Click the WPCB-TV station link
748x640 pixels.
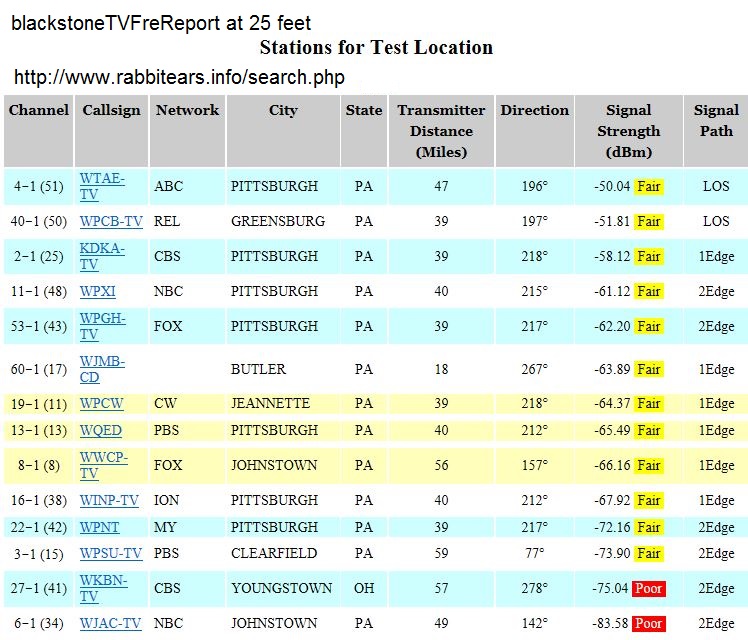[111, 221]
